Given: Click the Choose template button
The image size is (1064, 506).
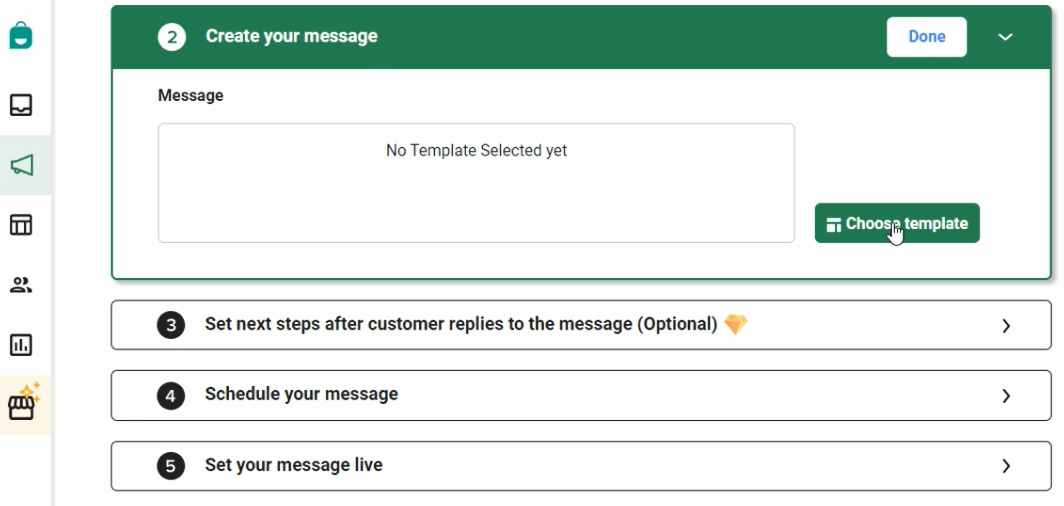Looking at the screenshot, I should point(897,223).
